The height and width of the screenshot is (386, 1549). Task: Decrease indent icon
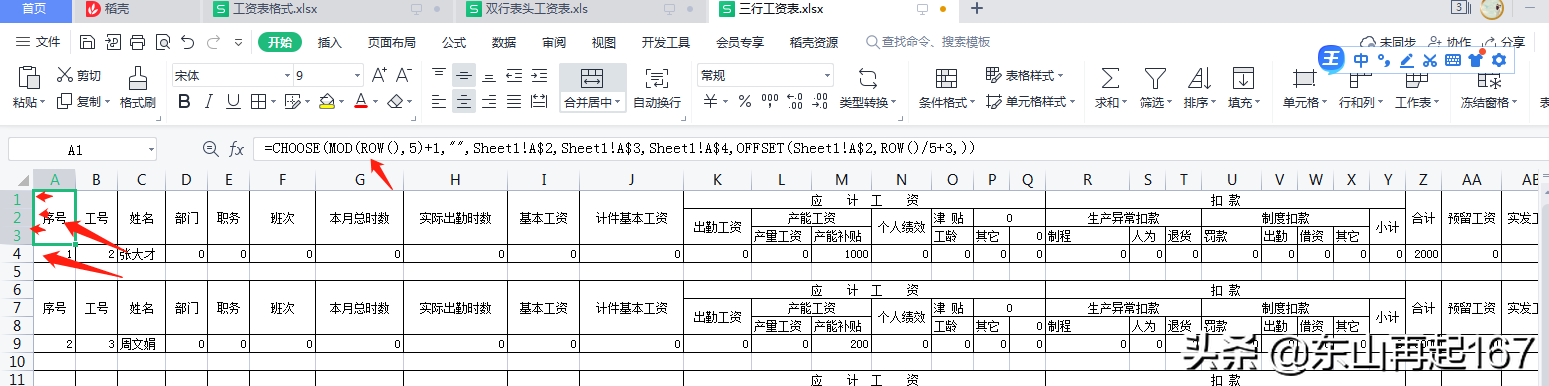coord(514,75)
